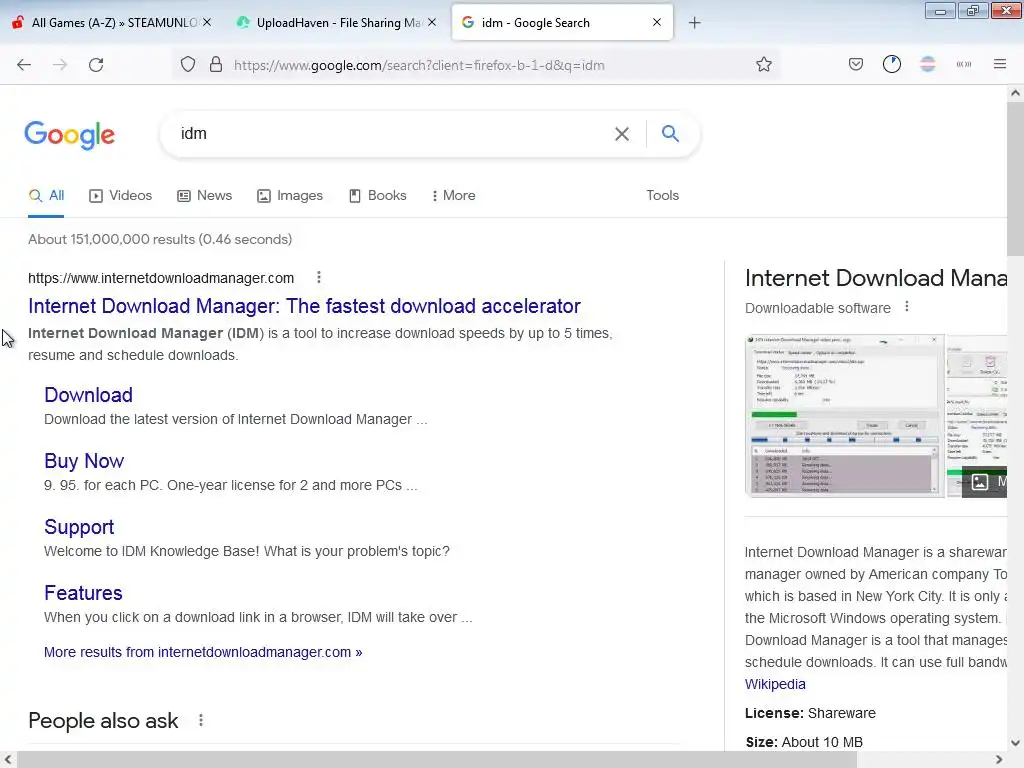Click the scroll left arrow of horizontal scrollbar

[8, 760]
